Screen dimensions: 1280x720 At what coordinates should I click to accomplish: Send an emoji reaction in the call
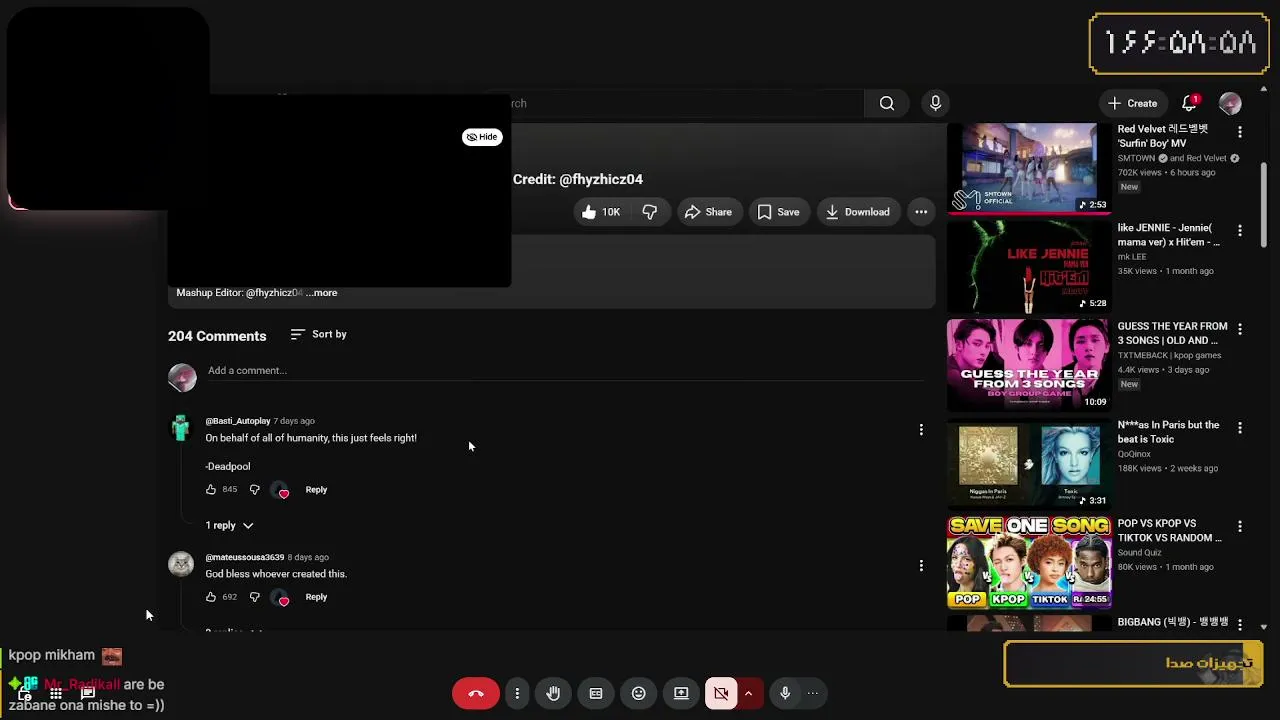(x=639, y=693)
